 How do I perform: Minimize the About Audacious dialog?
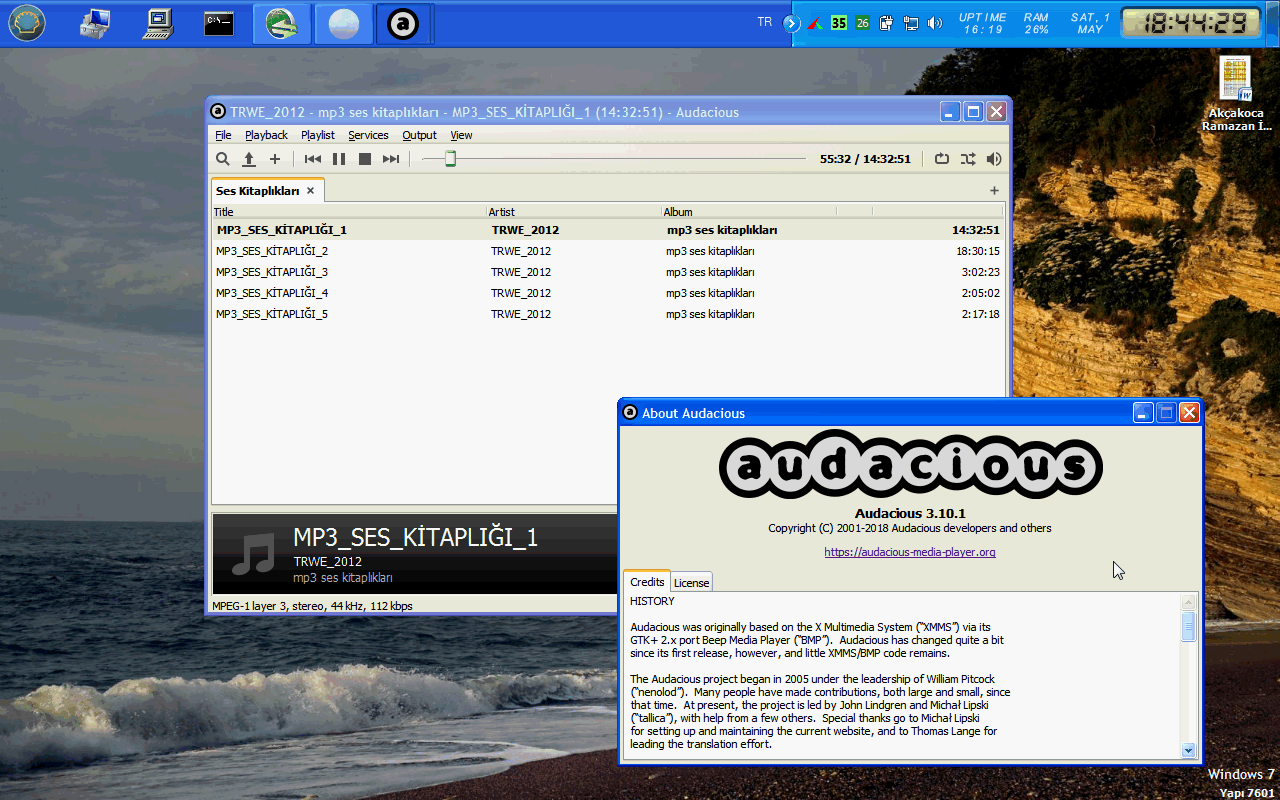(1143, 412)
